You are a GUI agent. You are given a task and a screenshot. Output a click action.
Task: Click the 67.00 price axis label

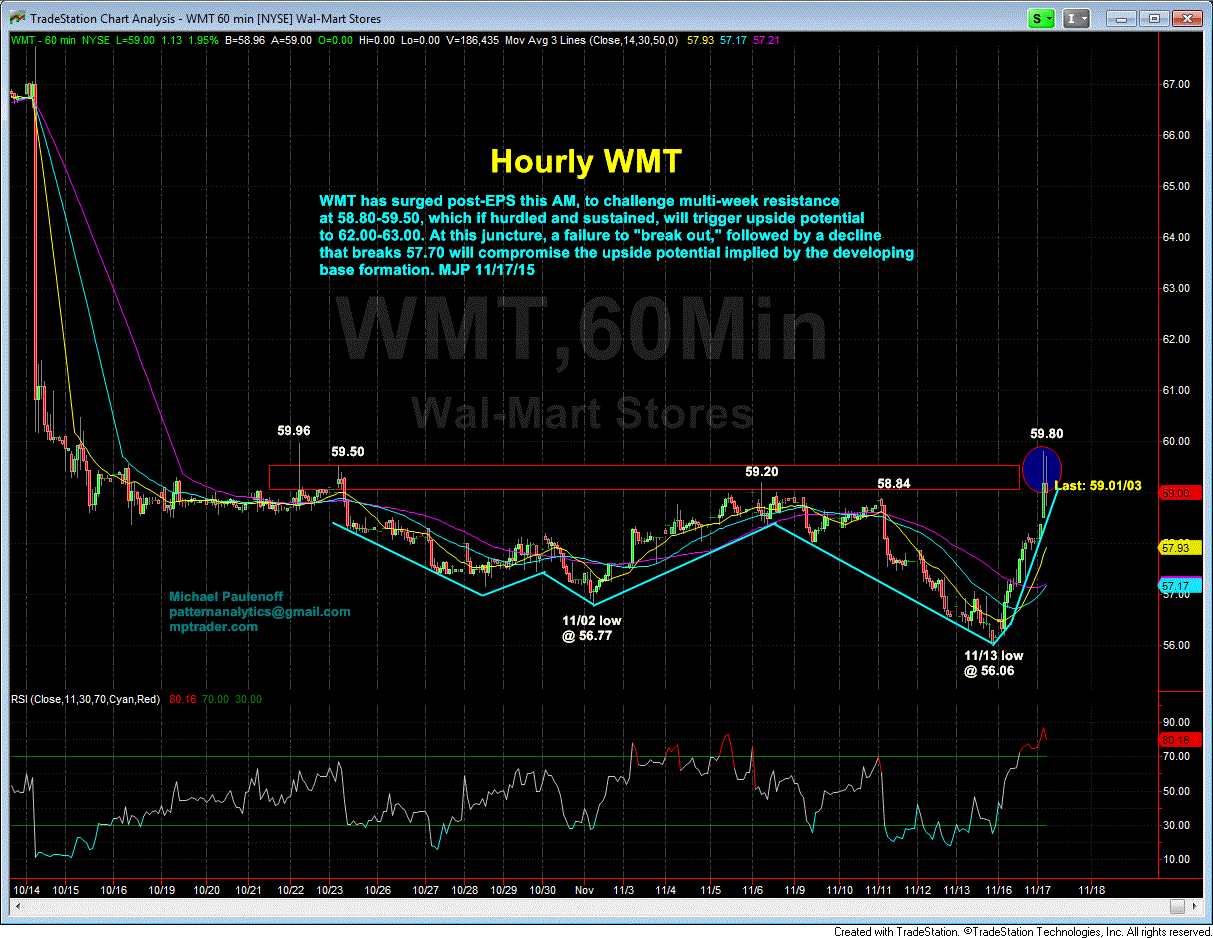[1175, 85]
